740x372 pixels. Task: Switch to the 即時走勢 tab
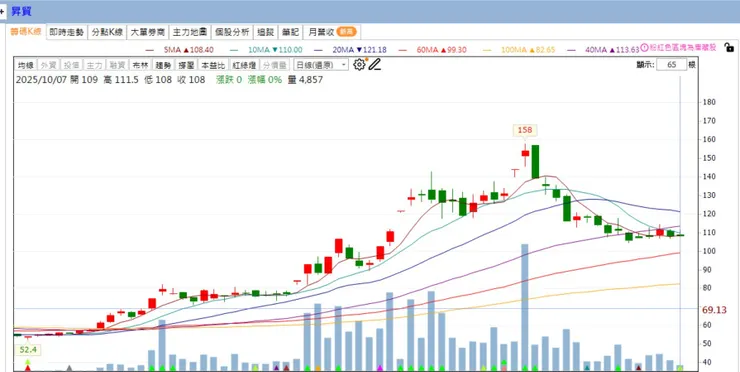pos(67,32)
